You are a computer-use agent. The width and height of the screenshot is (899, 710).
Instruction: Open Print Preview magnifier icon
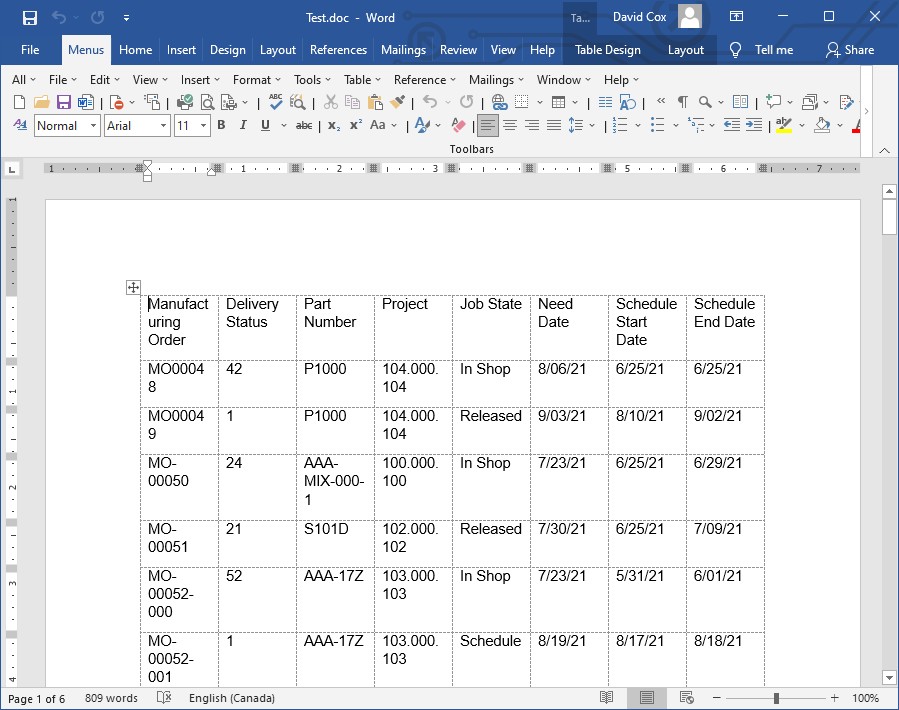pyautogui.click(x=207, y=103)
